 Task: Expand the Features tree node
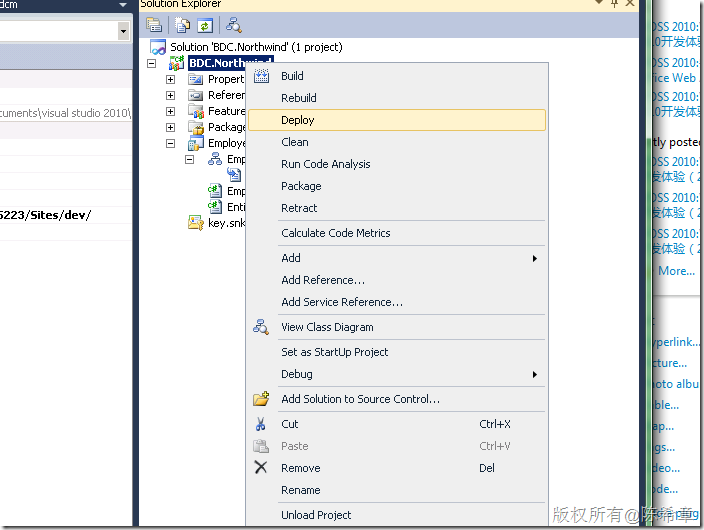click(171, 111)
